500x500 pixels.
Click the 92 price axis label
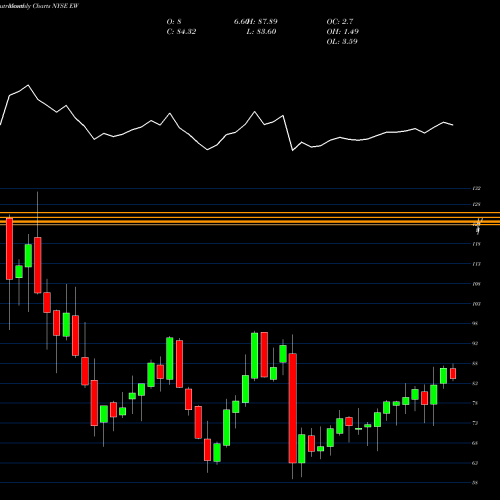tap(475, 343)
